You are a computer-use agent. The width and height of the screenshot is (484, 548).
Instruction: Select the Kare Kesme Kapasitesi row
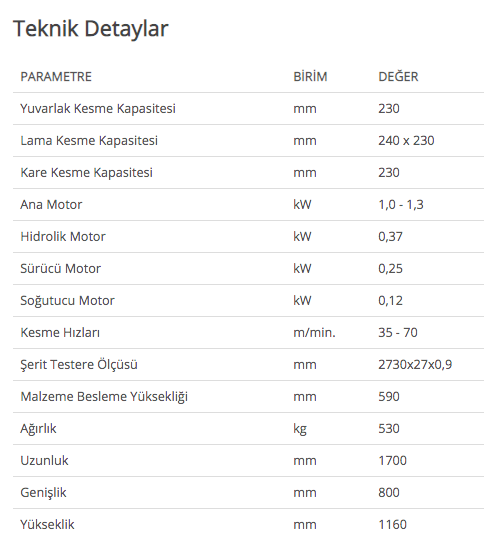(248, 173)
